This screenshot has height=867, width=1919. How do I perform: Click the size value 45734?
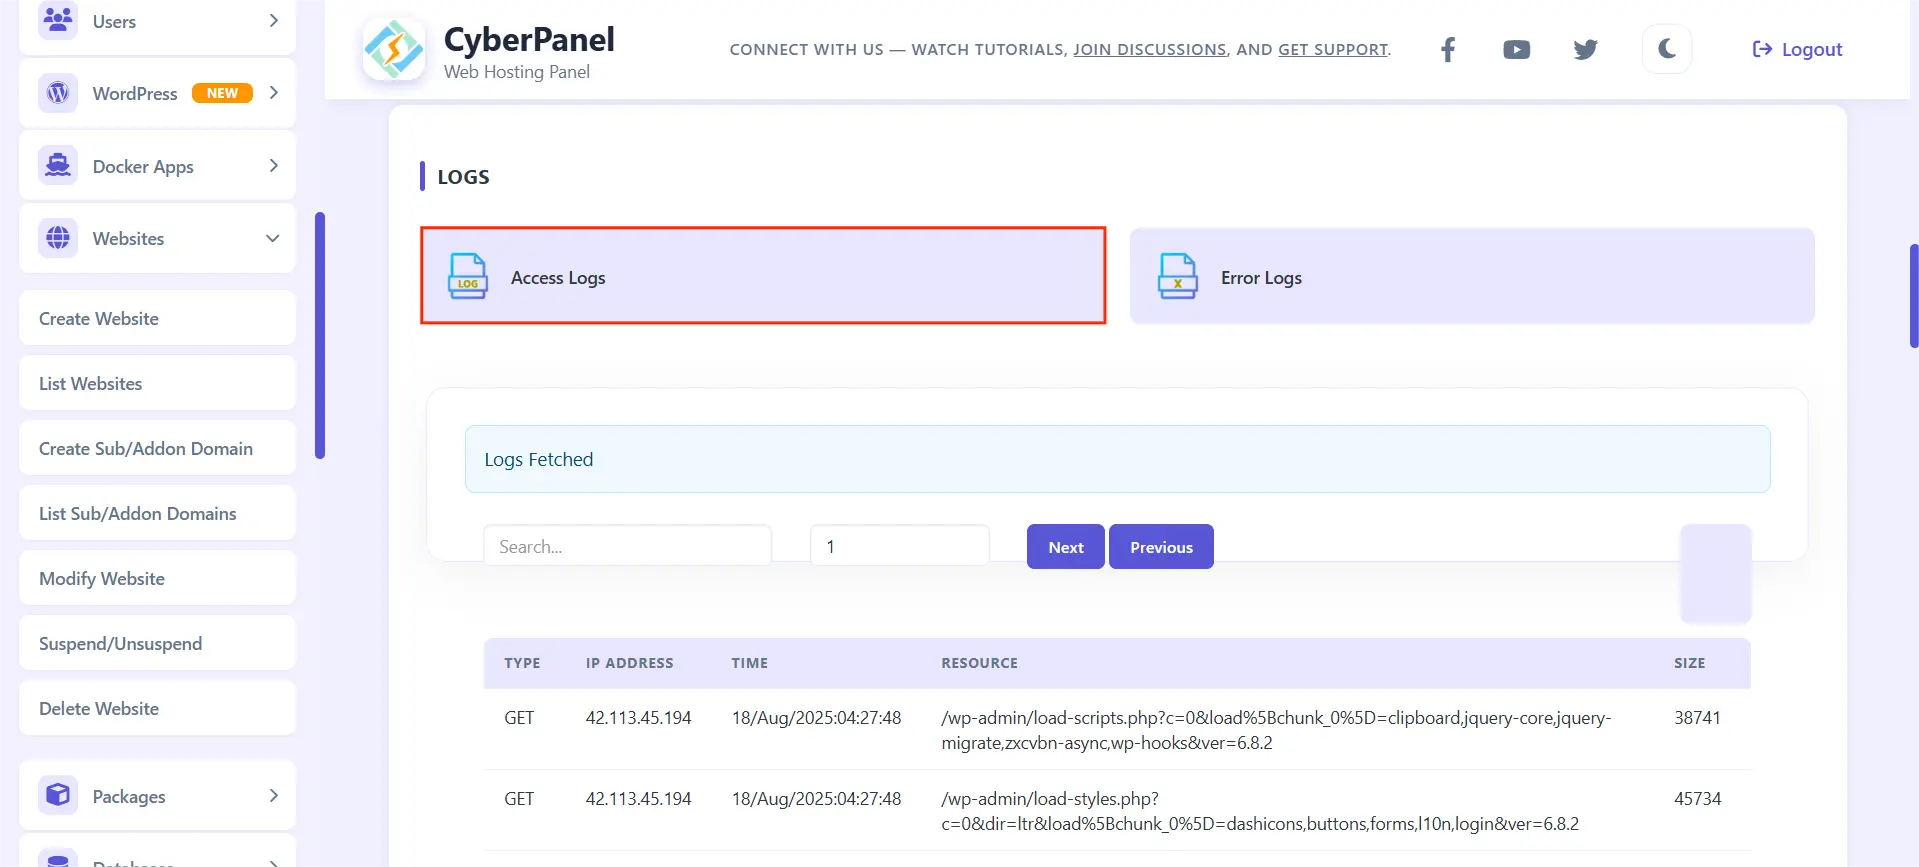1697,799
